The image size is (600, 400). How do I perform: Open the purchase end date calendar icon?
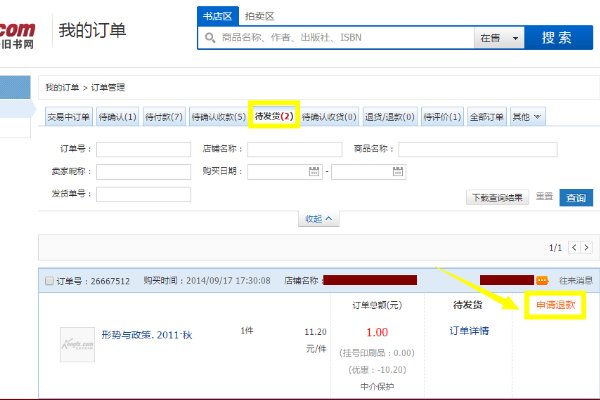click(x=398, y=171)
